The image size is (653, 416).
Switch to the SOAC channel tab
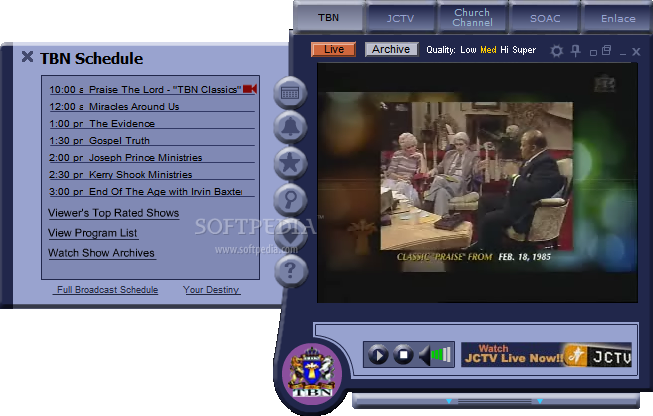coord(545,18)
